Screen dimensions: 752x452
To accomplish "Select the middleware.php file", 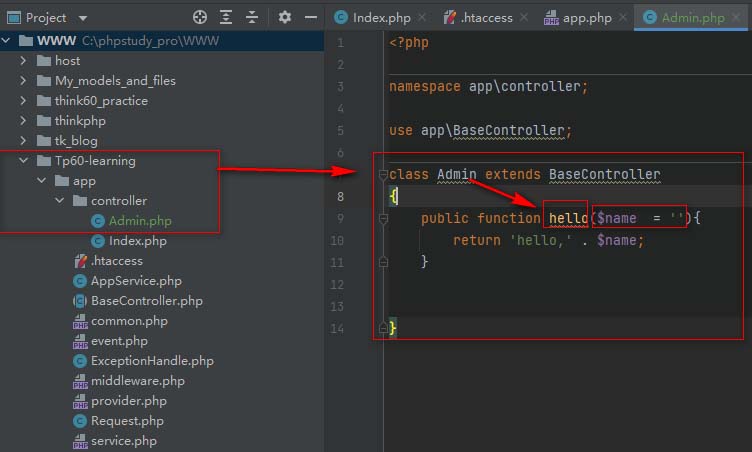I will pyautogui.click(x=137, y=381).
